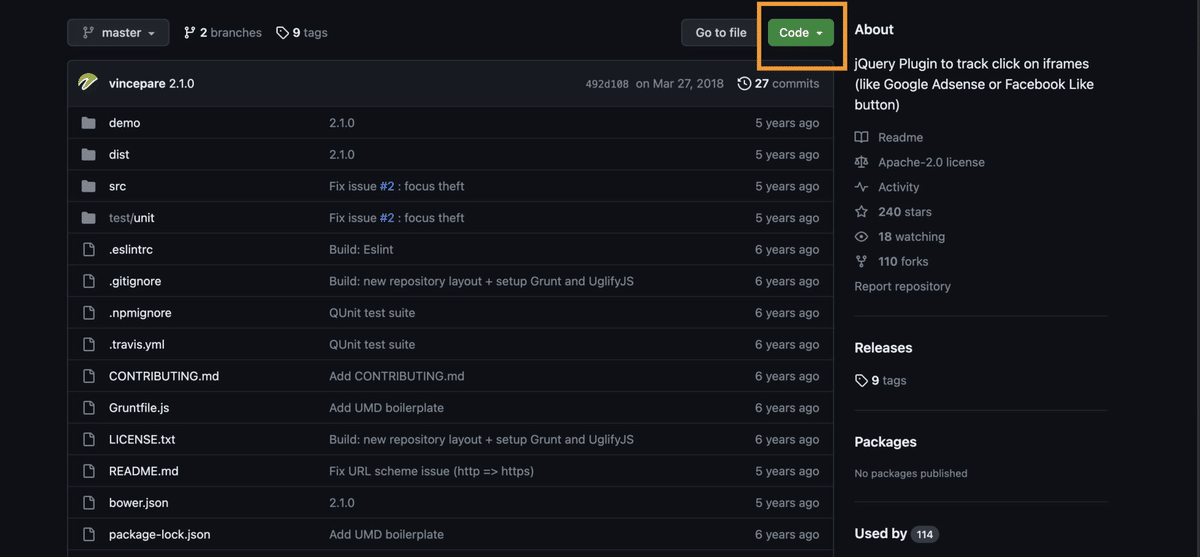The height and width of the screenshot is (557, 1200).
Task: Open the src folder
Action: pyautogui.click(x=118, y=186)
